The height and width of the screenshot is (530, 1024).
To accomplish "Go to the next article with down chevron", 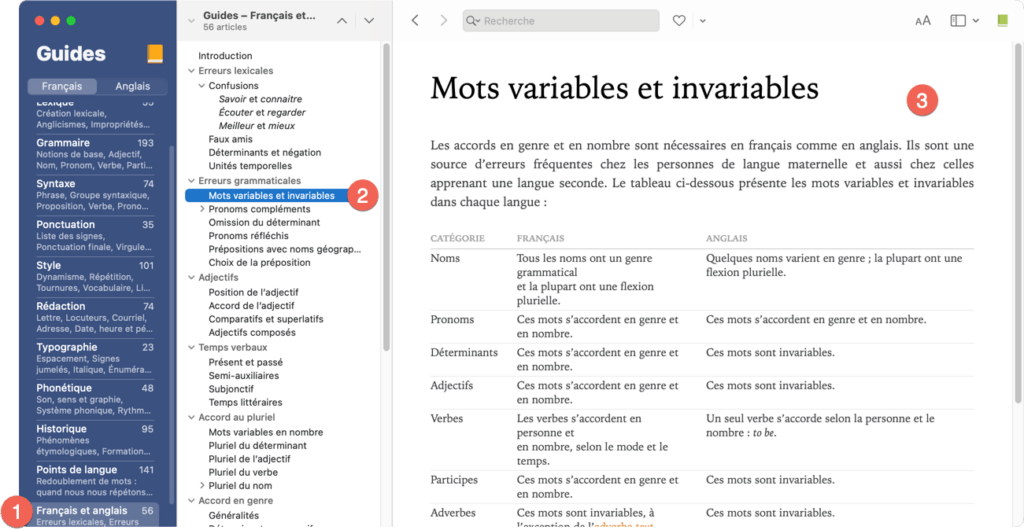I will (x=370, y=21).
